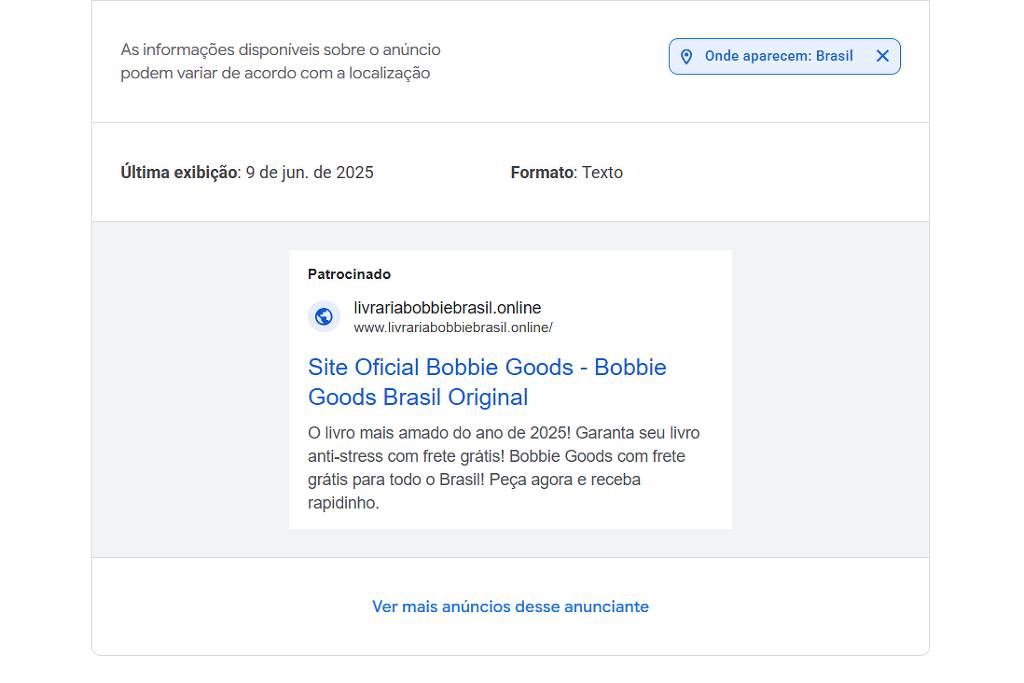Screen dimensions: 1024x683
Task: Click the word "rapidinho." in the ad
Action: tap(343, 503)
